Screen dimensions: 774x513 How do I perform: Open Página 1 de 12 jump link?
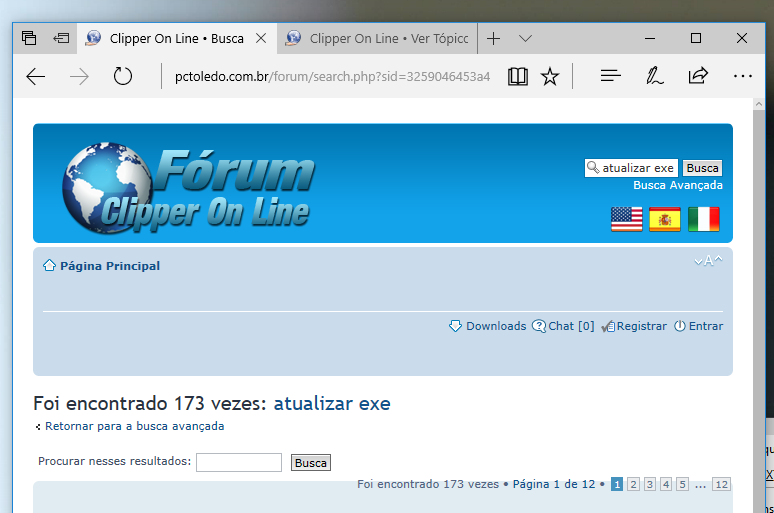(x=554, y=484)
